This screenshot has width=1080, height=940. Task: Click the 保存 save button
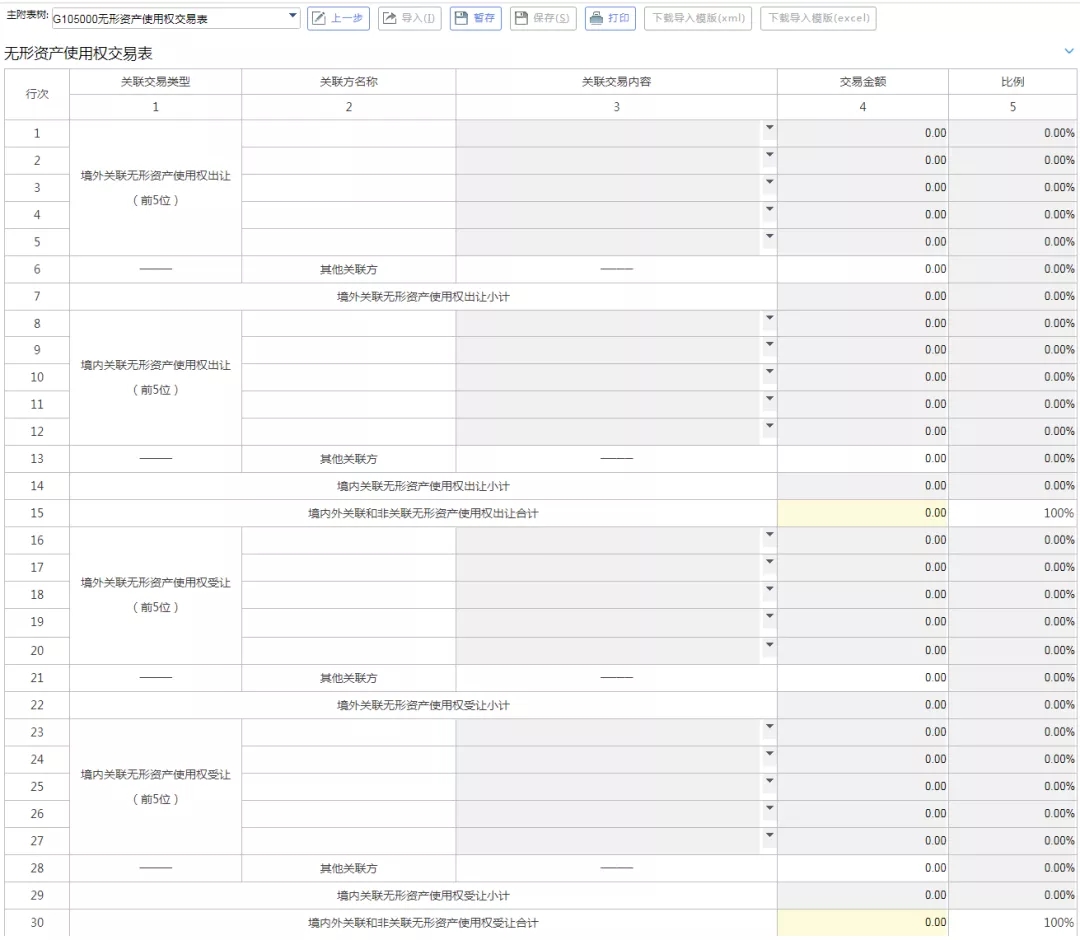click(x=543, y=18)
